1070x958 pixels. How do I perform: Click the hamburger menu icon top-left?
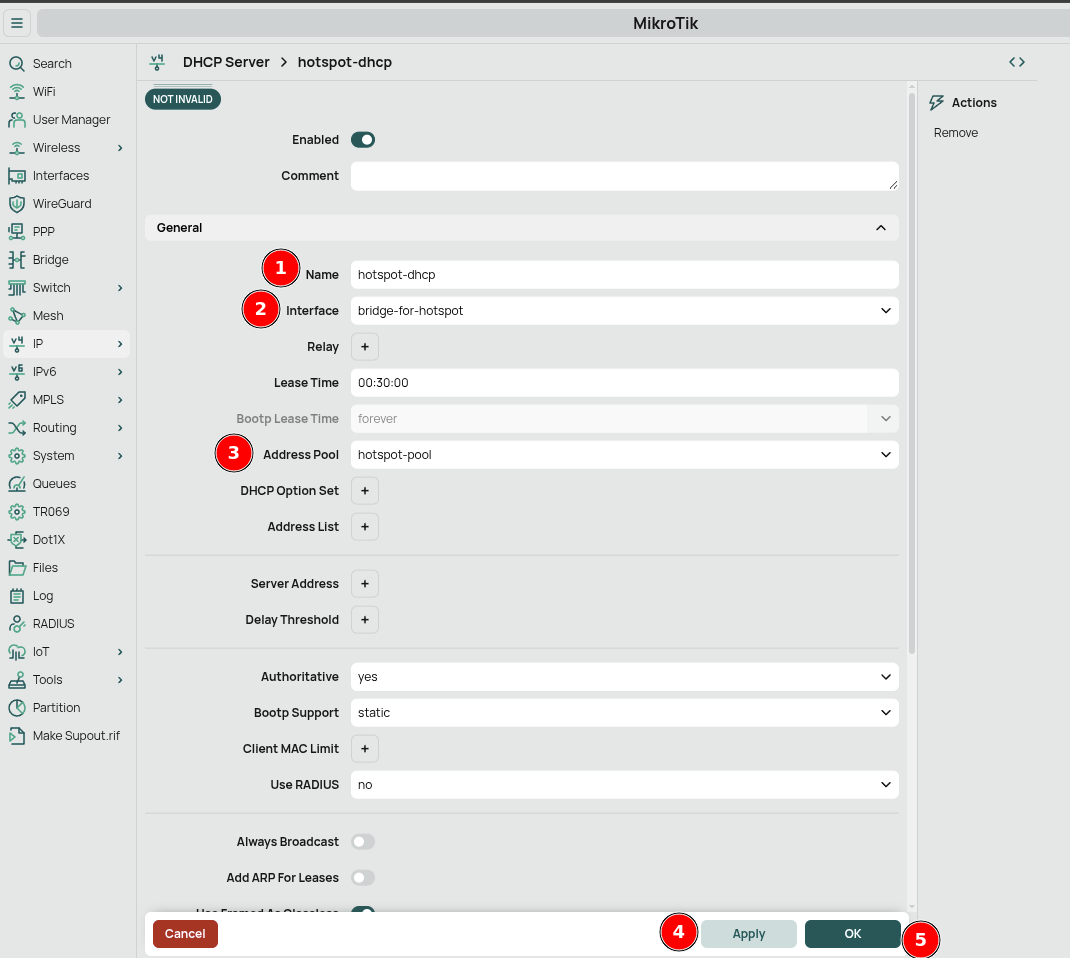click(17, 23)
